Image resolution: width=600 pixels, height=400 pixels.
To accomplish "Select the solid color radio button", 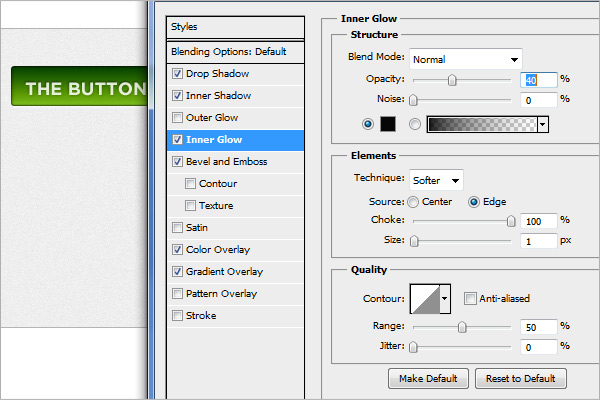I will [x=368, y=124].
